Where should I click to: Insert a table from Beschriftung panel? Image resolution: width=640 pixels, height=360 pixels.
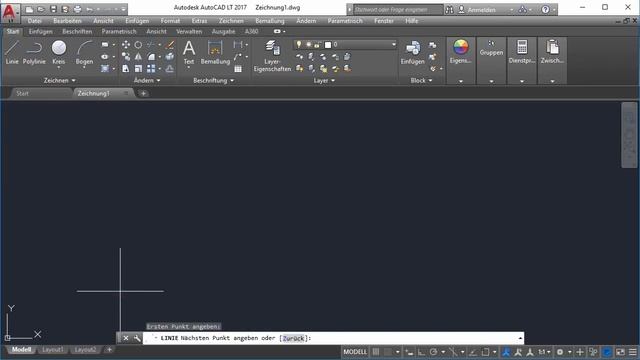coord(238,69)
